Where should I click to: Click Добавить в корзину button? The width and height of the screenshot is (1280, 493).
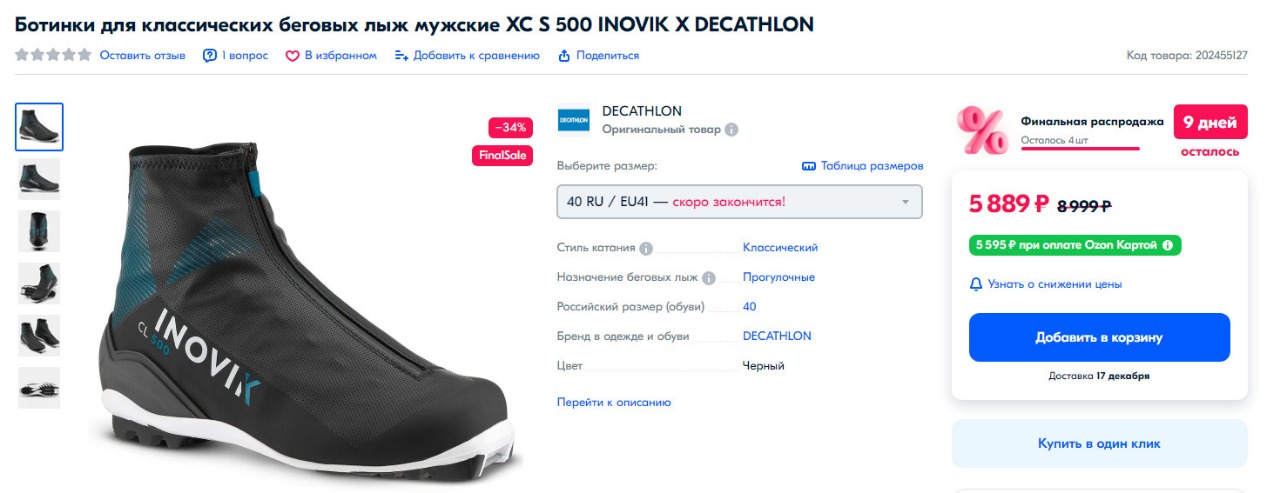pyautogui.click(x=1099, y=338)
